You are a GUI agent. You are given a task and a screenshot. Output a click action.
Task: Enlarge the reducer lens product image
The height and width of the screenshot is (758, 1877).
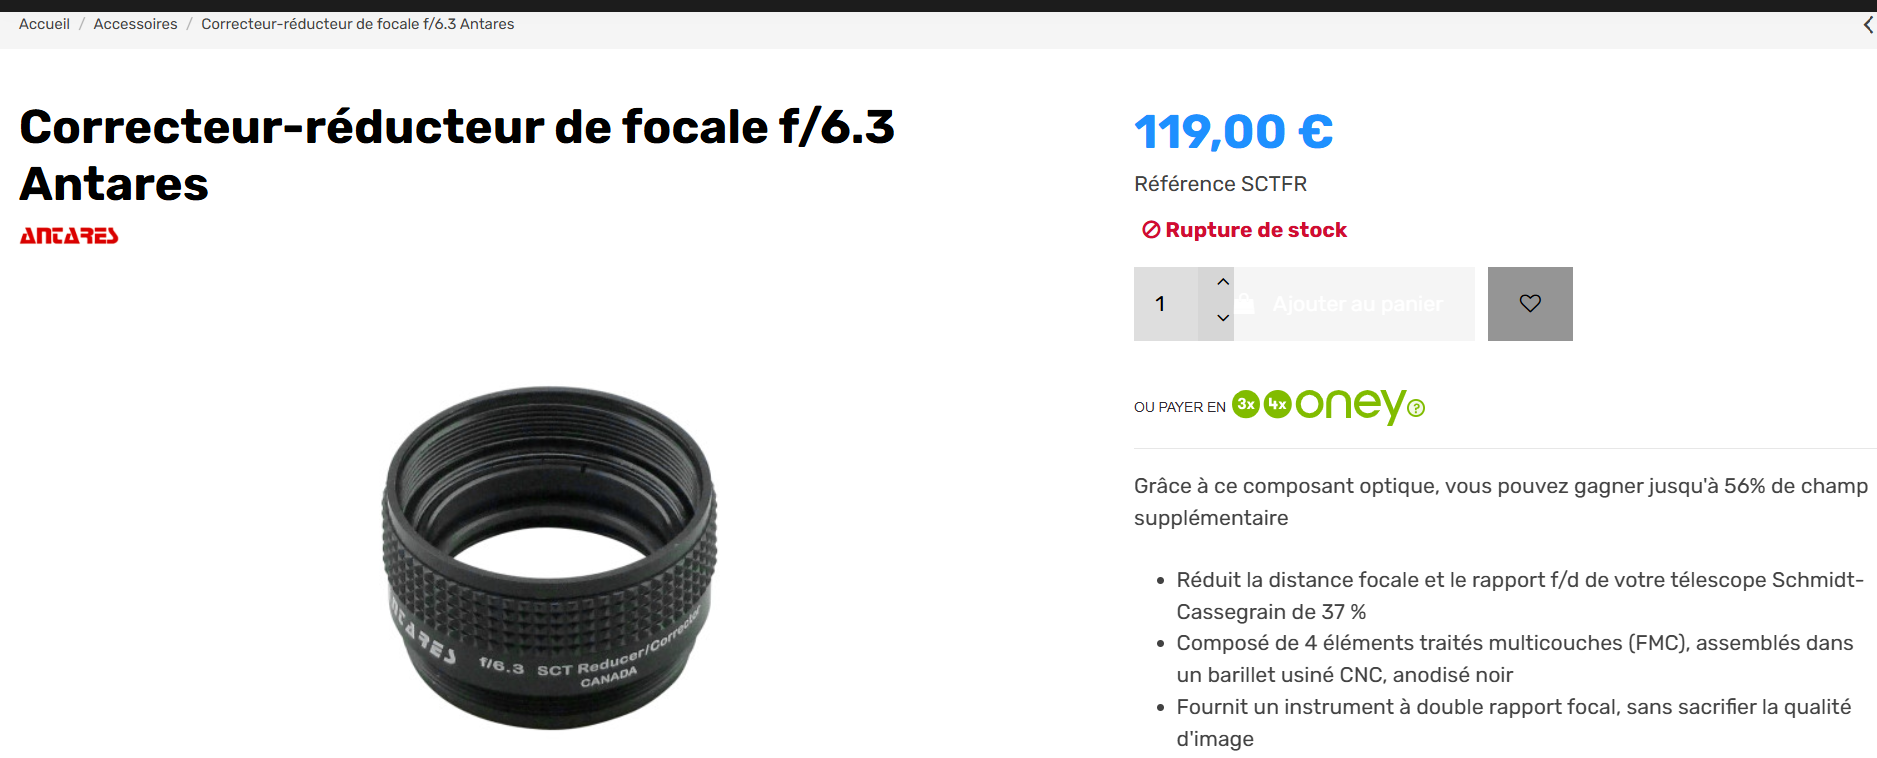[x=549, y=558]
